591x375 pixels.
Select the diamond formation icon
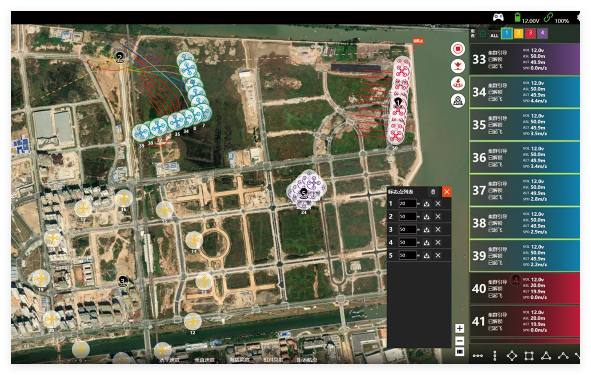(x=511, y=355)
